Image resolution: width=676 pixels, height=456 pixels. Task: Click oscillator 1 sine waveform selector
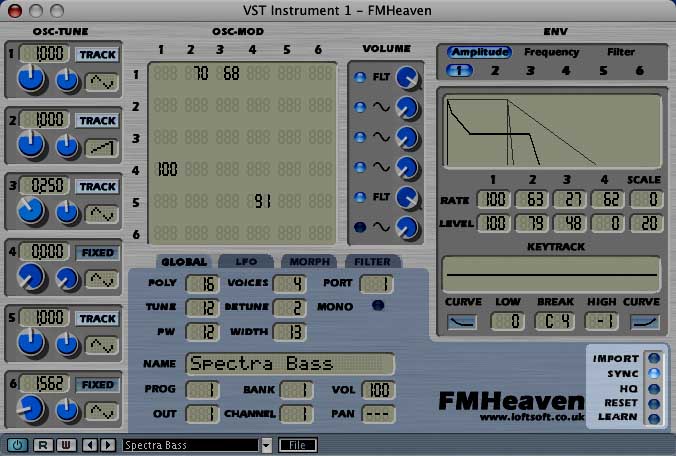(102, 81)
